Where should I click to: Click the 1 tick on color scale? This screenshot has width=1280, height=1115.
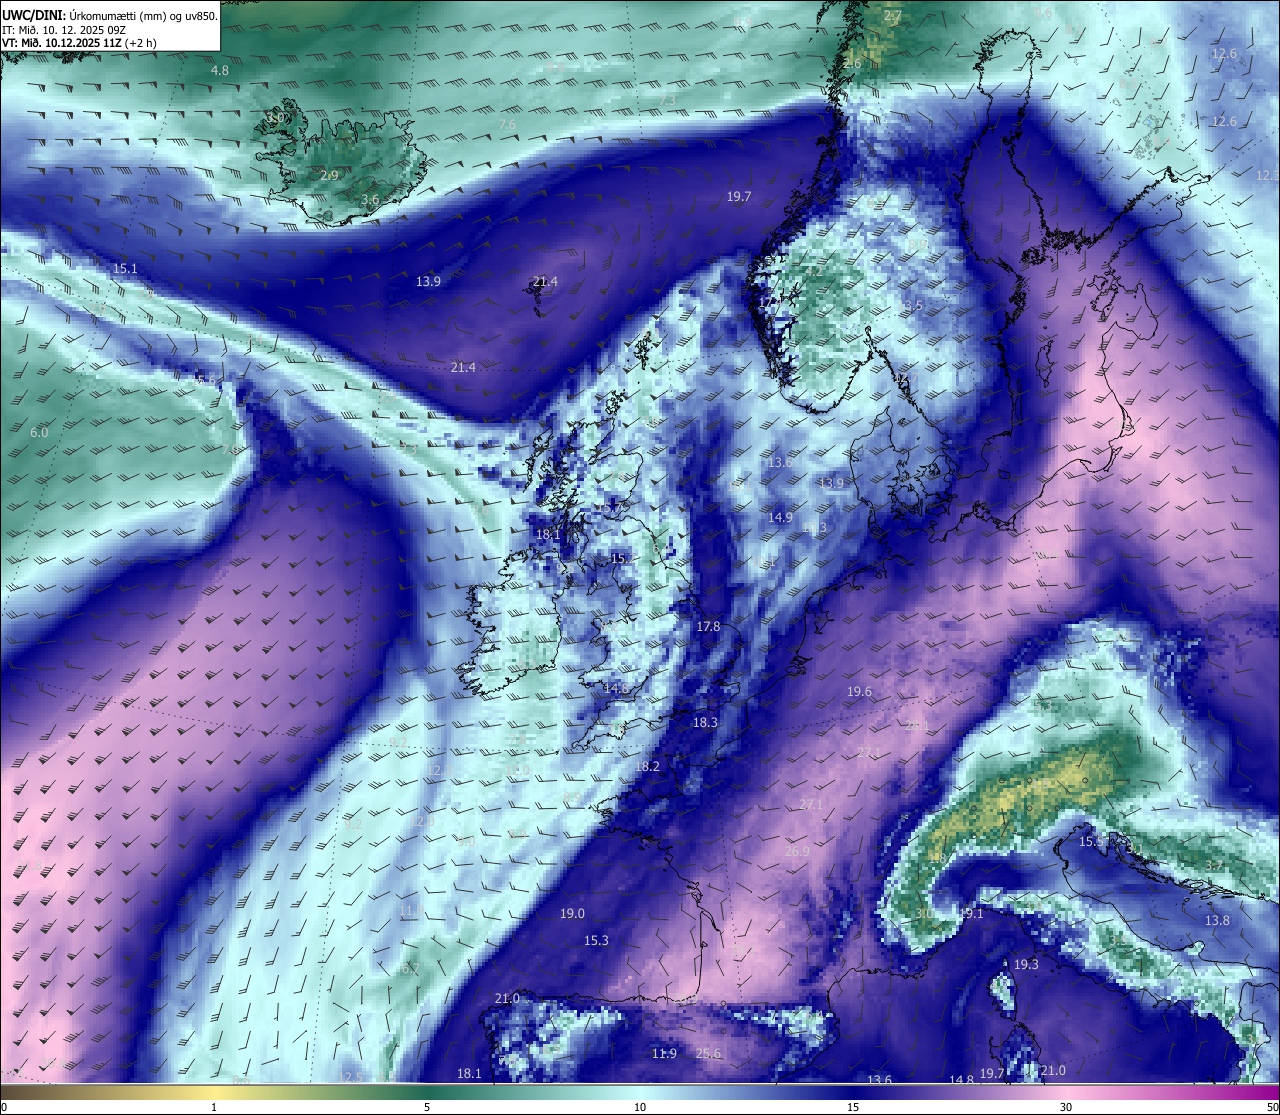[214, 1107]
